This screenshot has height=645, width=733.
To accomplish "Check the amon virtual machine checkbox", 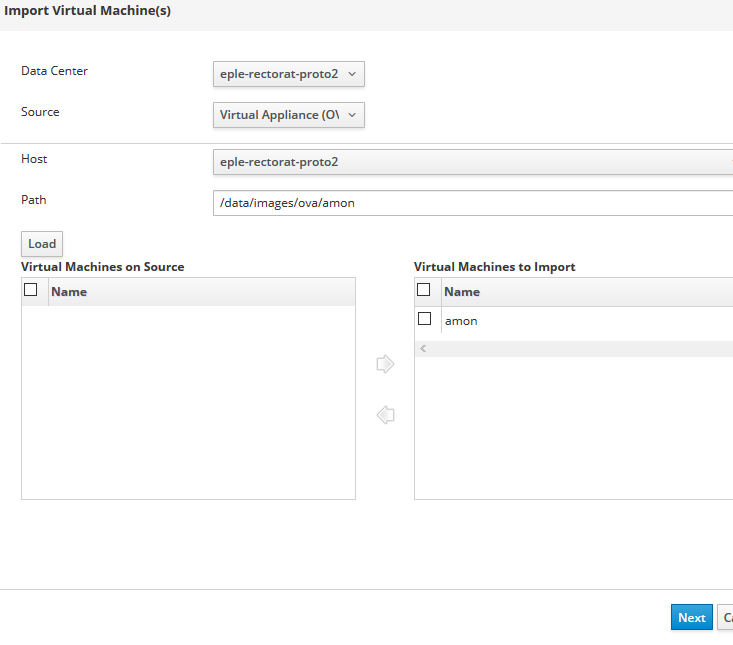I will tap(424, 320).
